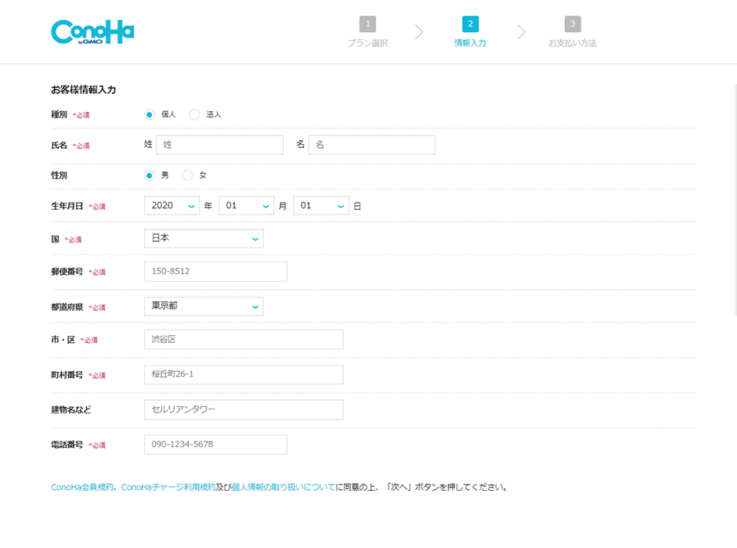Click step 2 information input icon

pyautogui.click(x=470, y=24)
